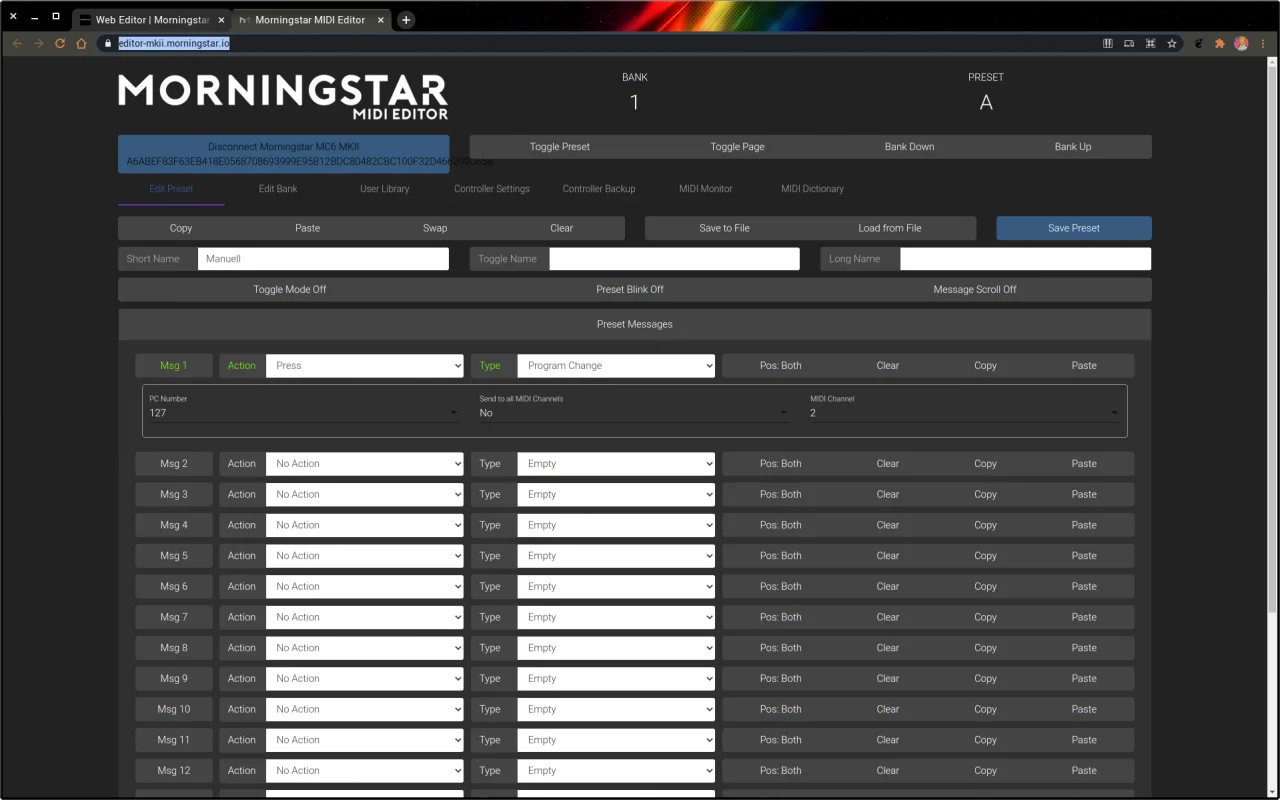Click the browser profile avatar icon
Image resolution: width=1280 pixels, height=800 pixels.
pos(1241,44)
